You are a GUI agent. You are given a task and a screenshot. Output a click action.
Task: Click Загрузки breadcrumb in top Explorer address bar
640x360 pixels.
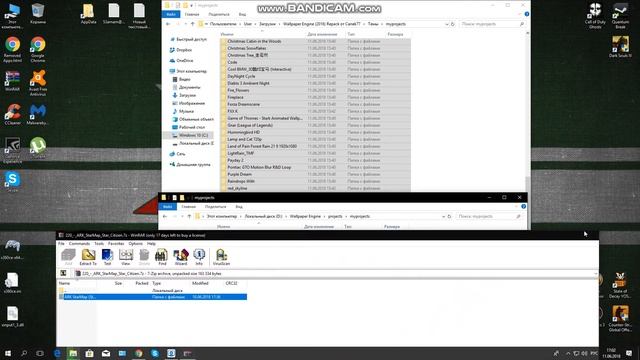267,24
